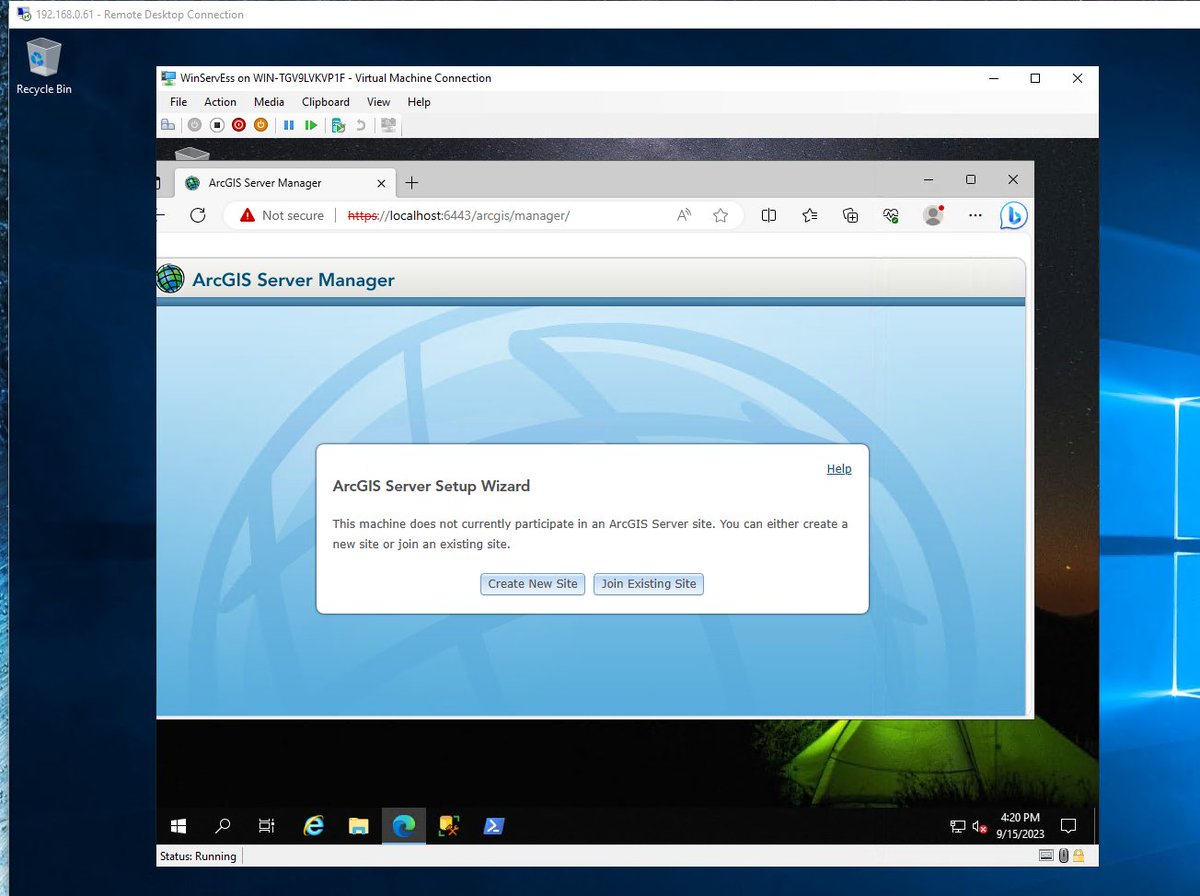Open Task View in VM taskbar
Screen dimensions: 1200x896
pyautogui.click(x=267, y=826)
